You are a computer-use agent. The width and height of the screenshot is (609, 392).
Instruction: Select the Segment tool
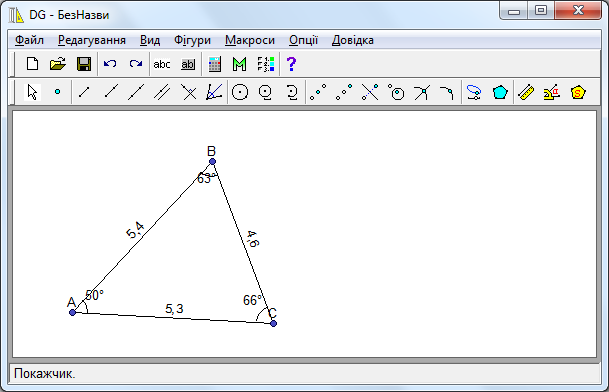[x=84, y=92]
